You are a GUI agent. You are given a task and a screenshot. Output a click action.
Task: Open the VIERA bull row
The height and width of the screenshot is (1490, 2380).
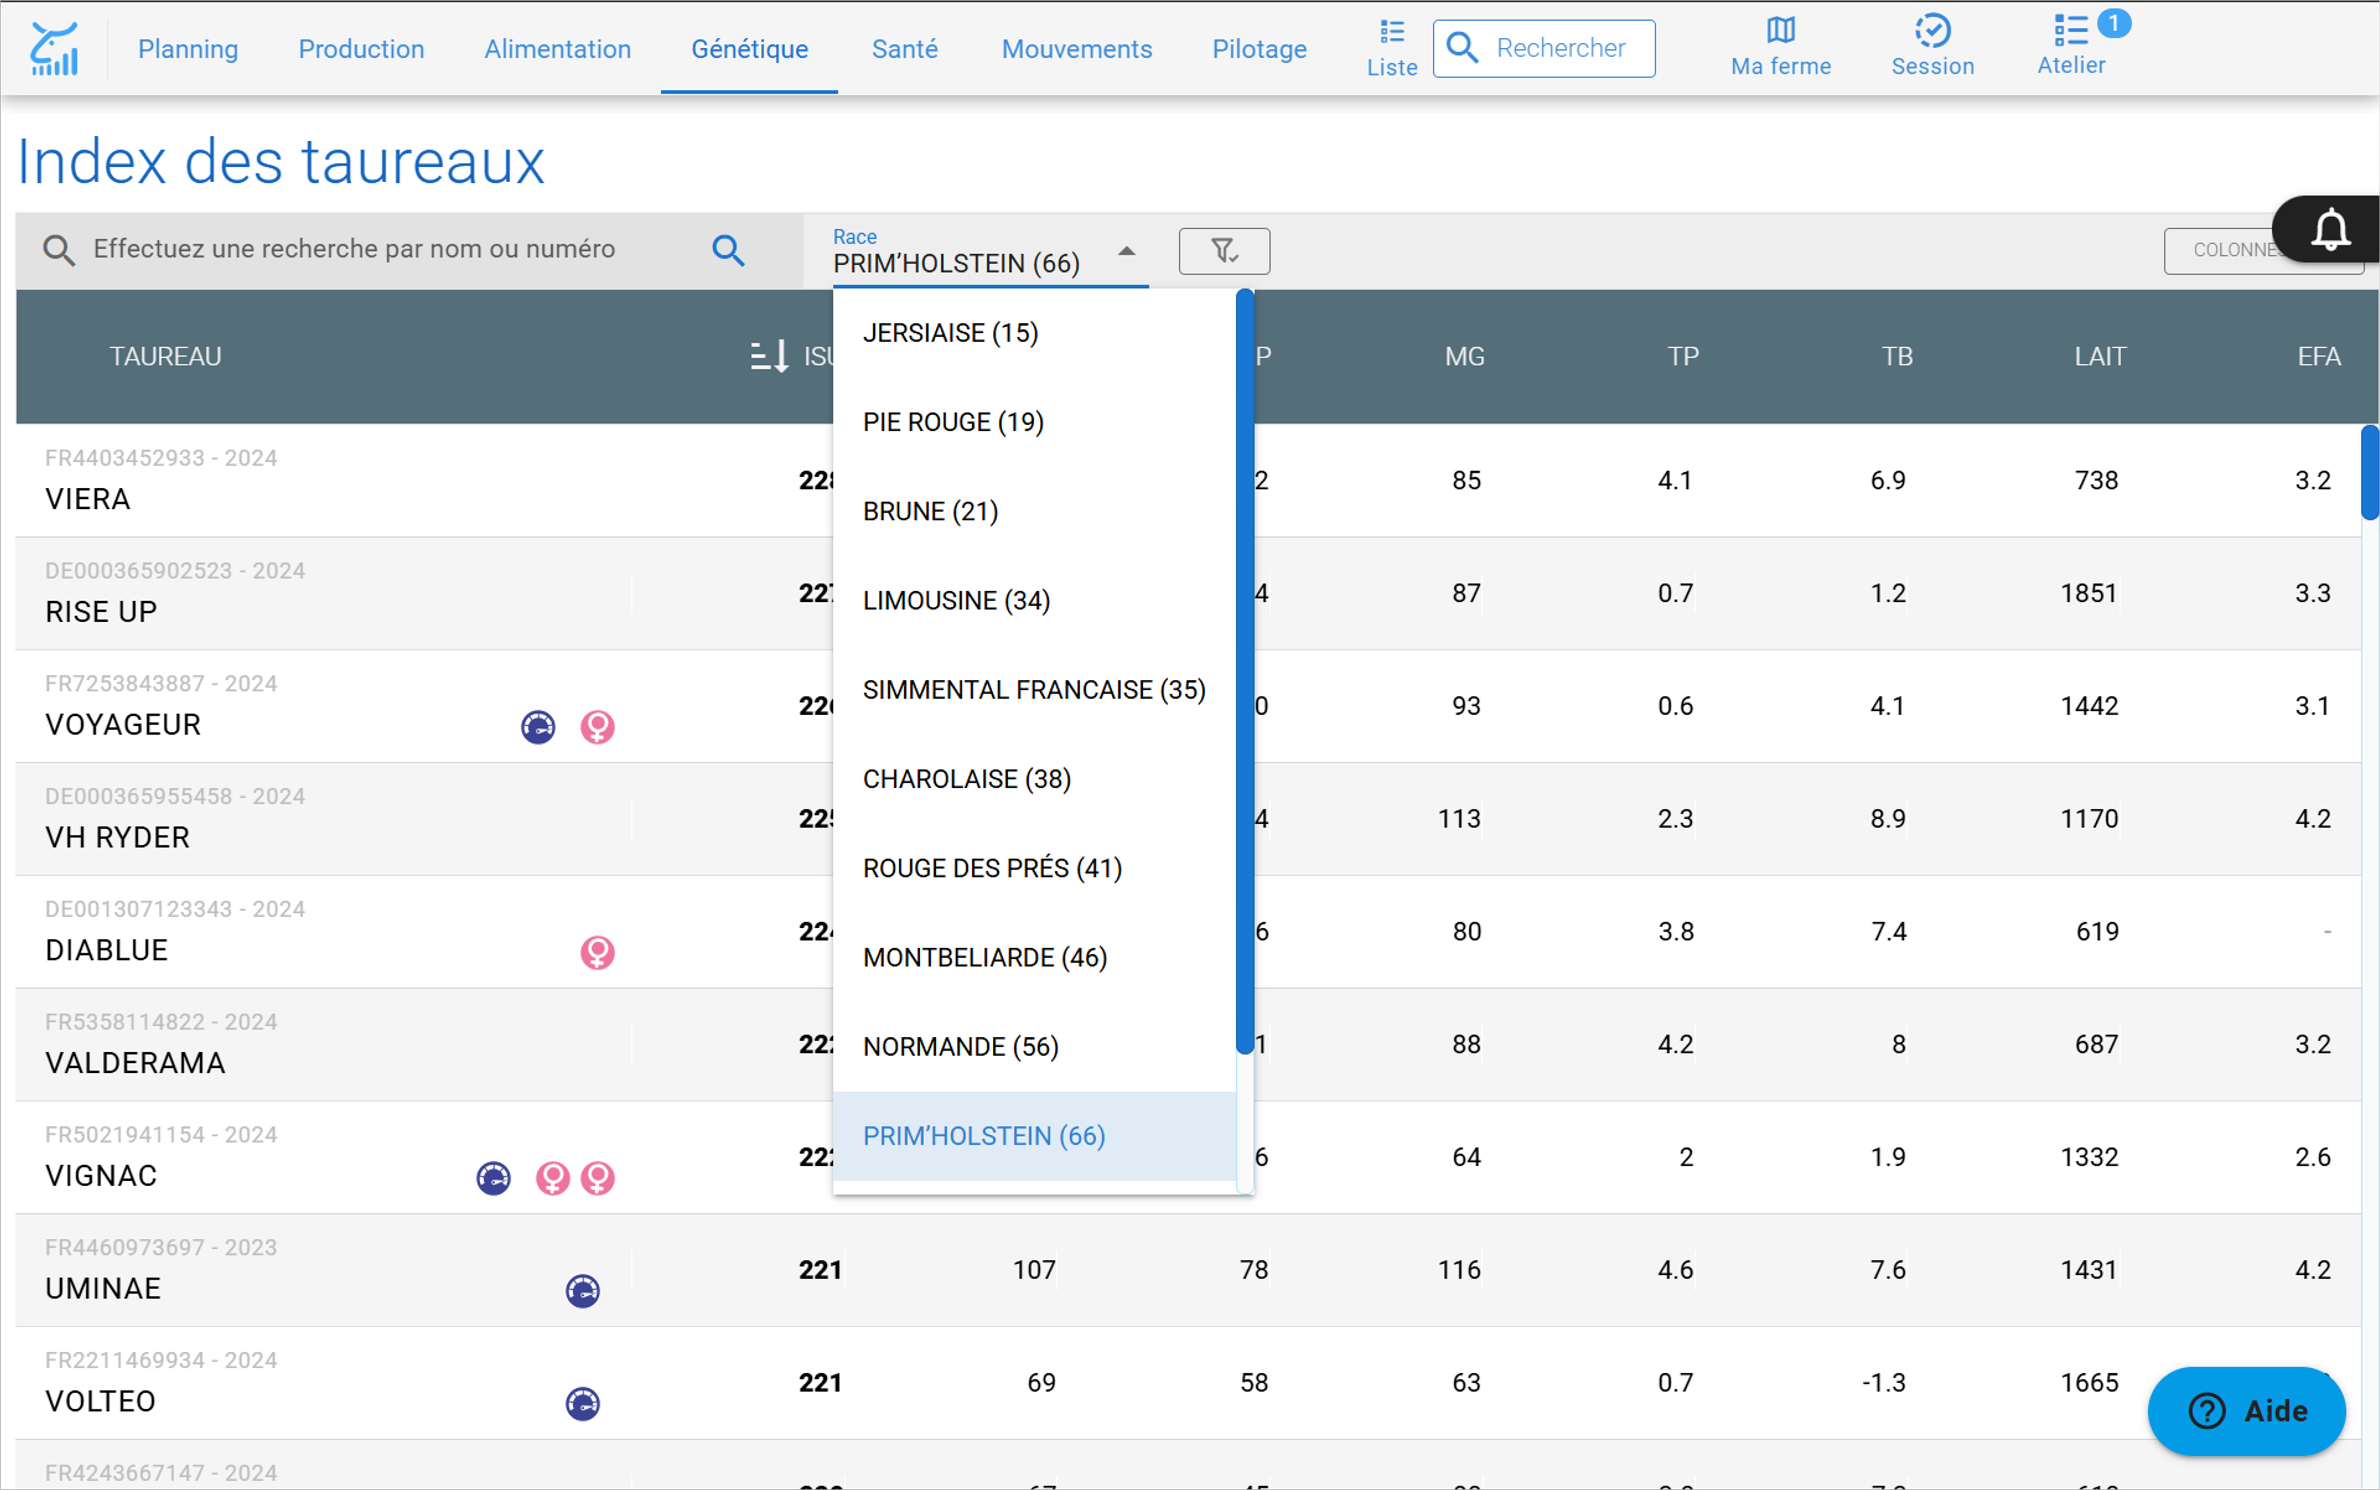click(x=1188, y=480)
